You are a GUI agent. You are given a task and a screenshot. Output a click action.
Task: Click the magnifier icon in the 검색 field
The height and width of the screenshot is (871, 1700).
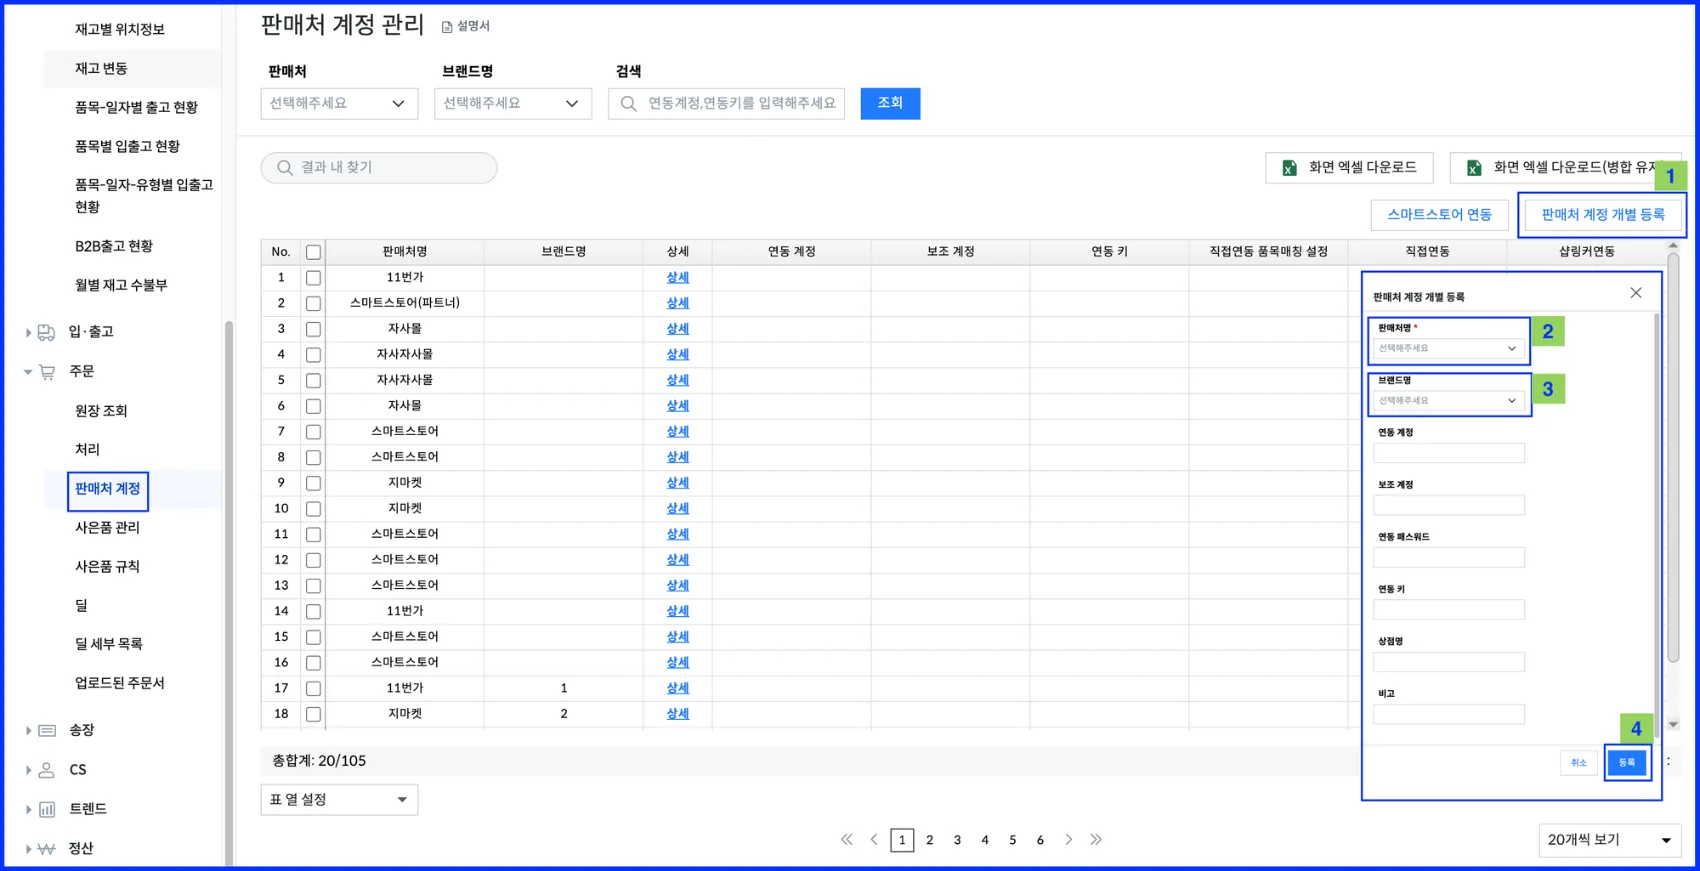[x=628, y=104]
